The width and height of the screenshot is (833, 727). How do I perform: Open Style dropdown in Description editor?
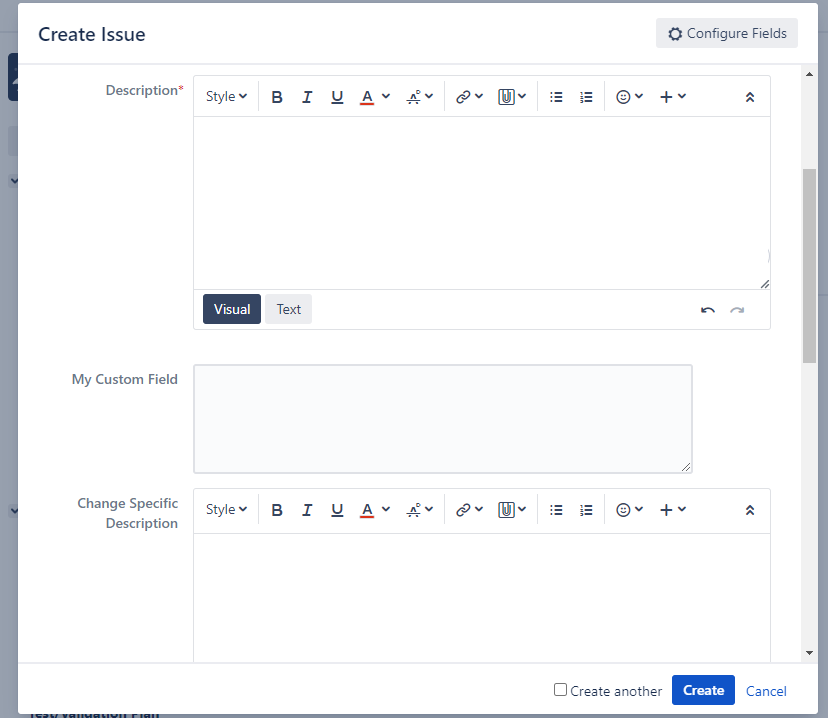pos(226,97)
